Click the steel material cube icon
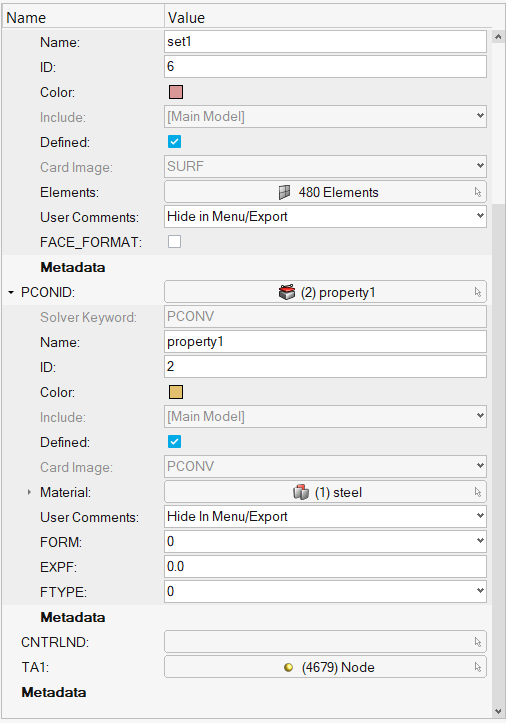Image resolution: width=506 pixels, height=723 pixels. click(x=301, y=492)
